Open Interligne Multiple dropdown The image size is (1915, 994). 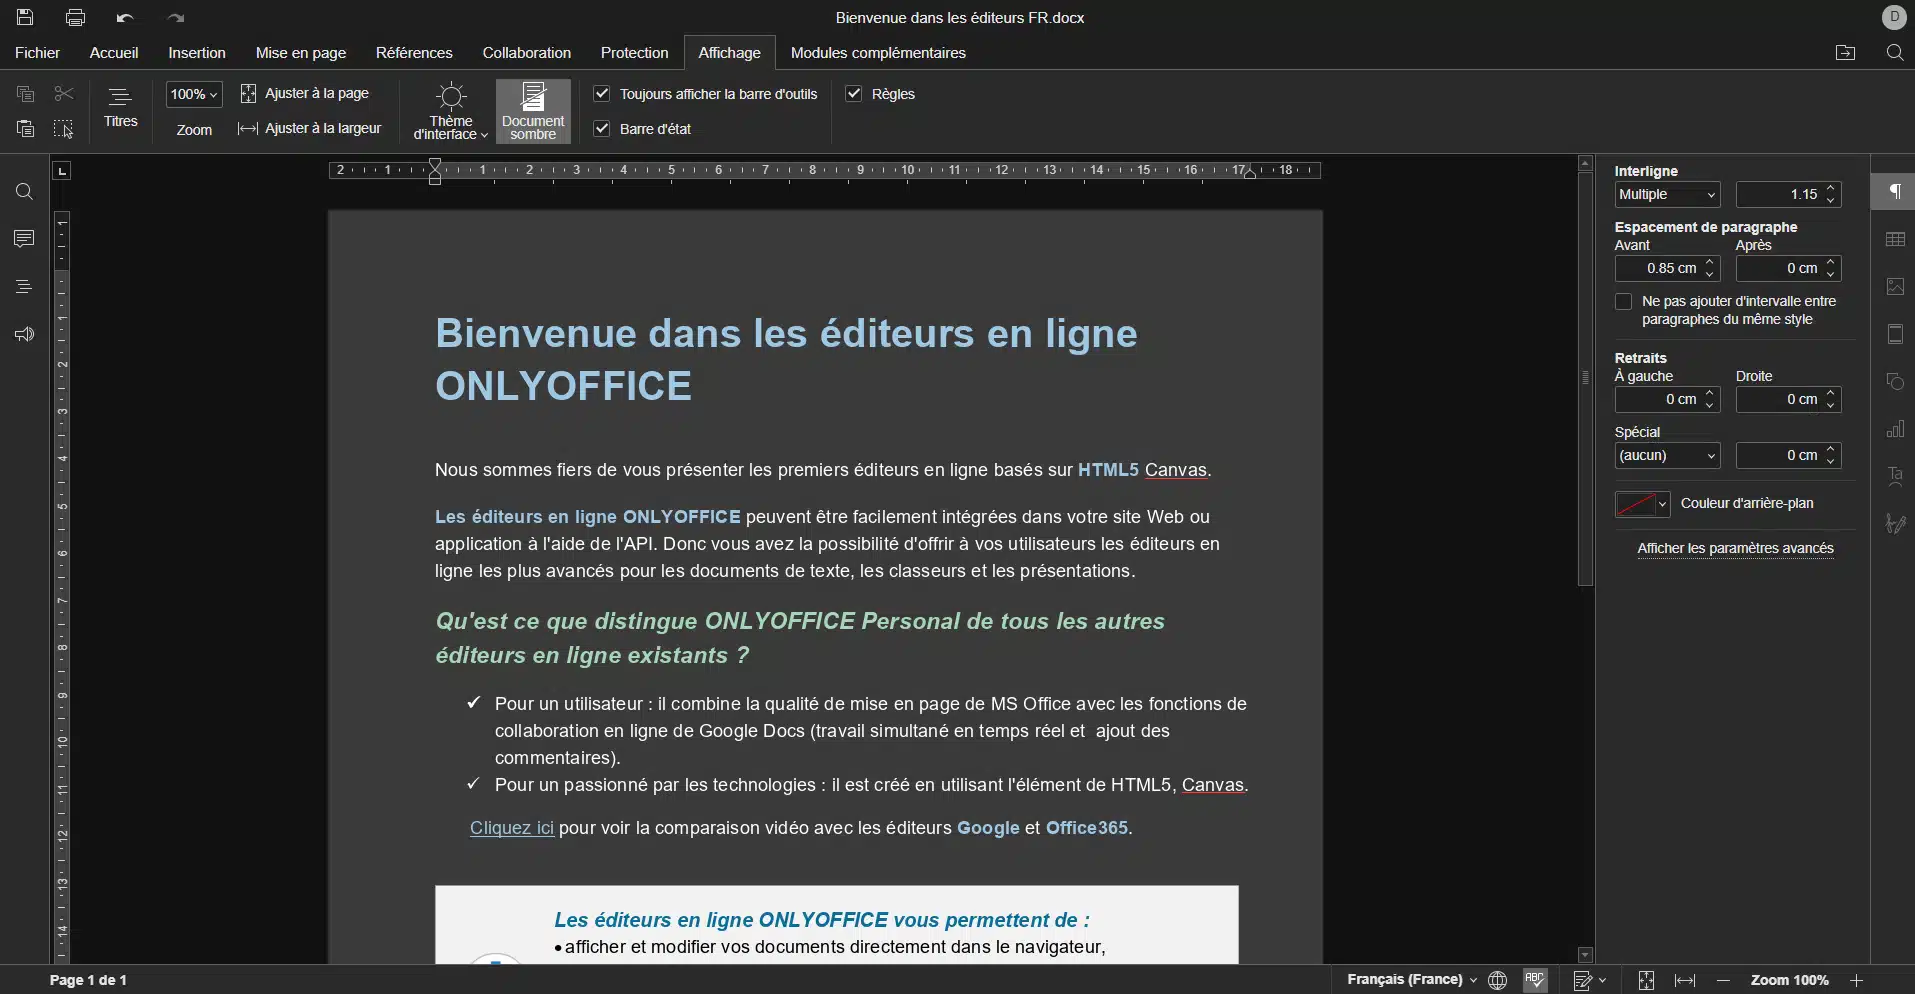click(x=1667, y=195)
